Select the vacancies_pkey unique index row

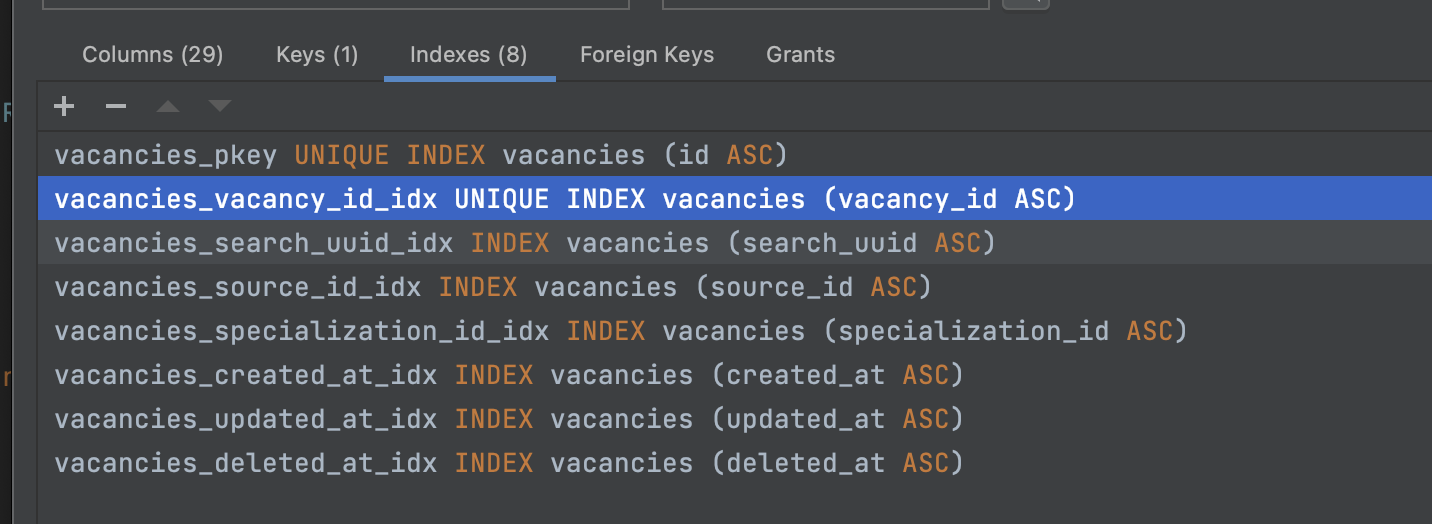pos(421,155)
